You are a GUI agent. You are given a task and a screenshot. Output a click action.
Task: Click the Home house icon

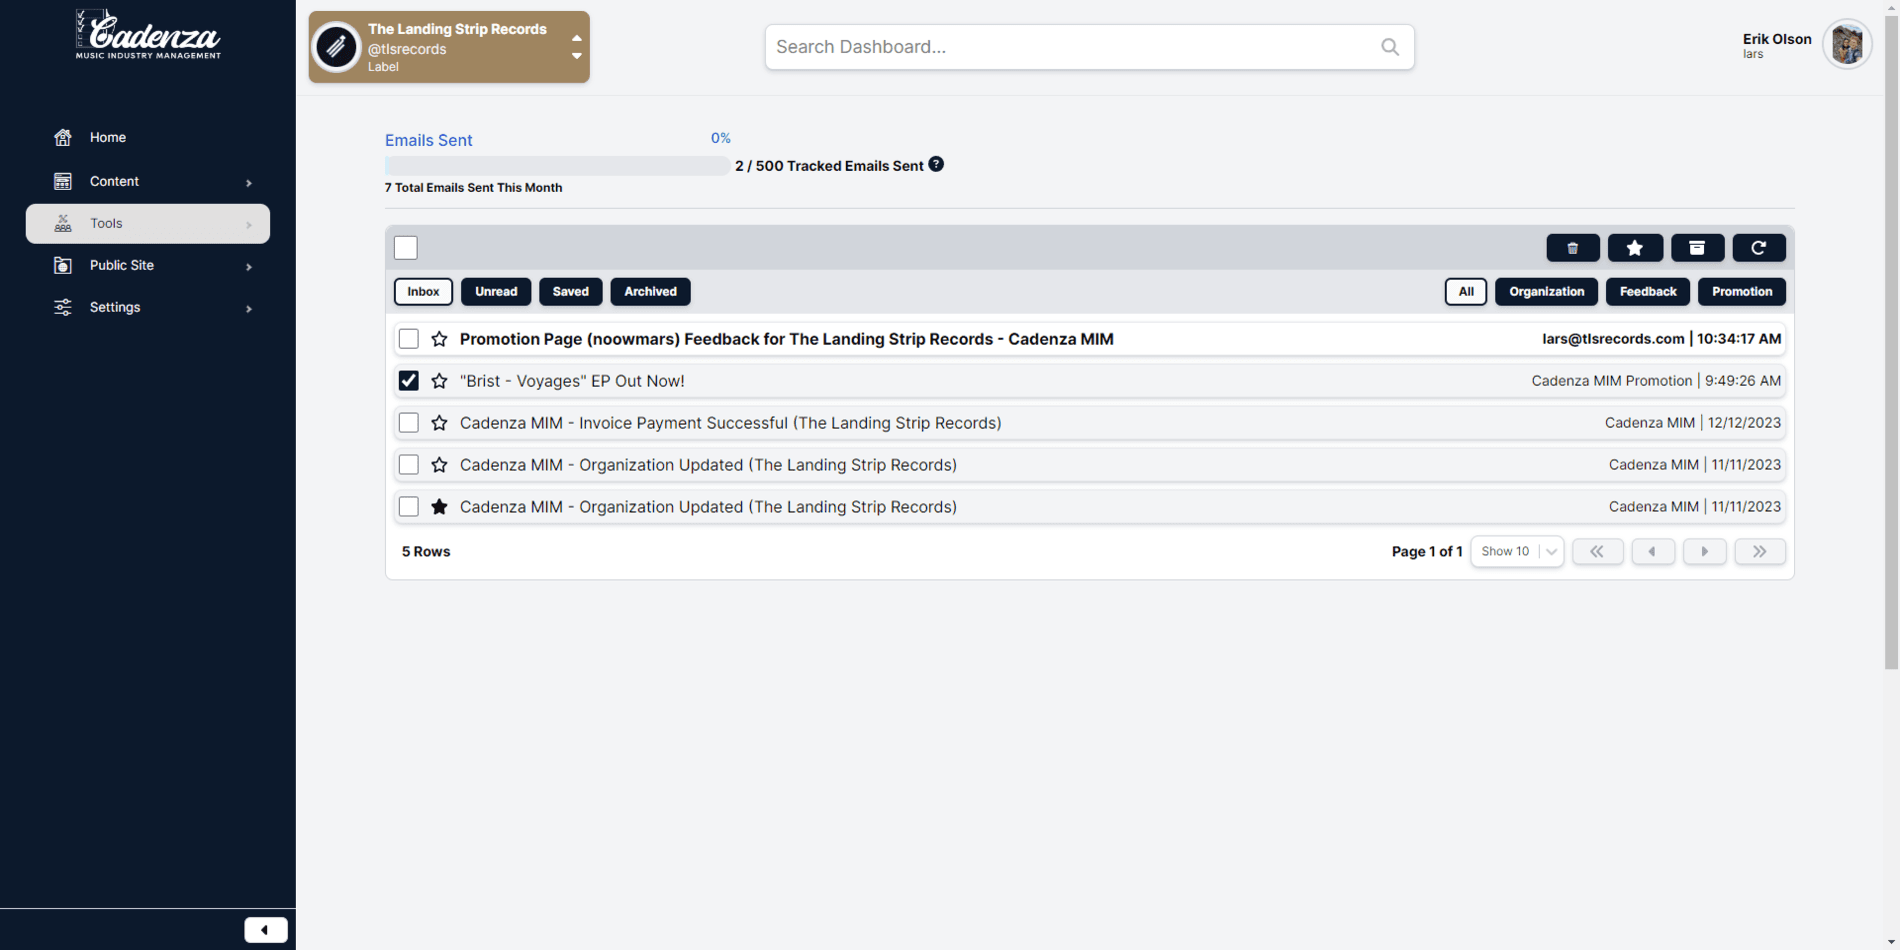(x=63, y=137)
